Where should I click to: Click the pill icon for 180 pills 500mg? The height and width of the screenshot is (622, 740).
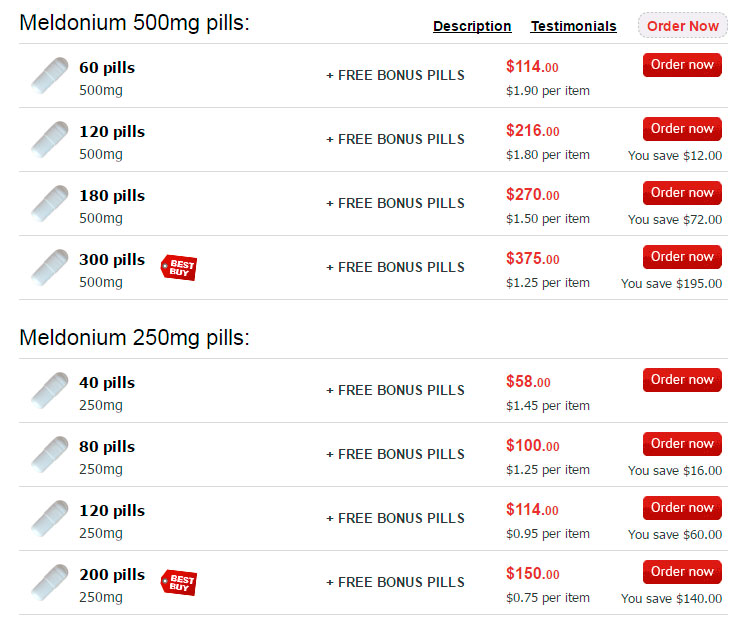(50, 203)
